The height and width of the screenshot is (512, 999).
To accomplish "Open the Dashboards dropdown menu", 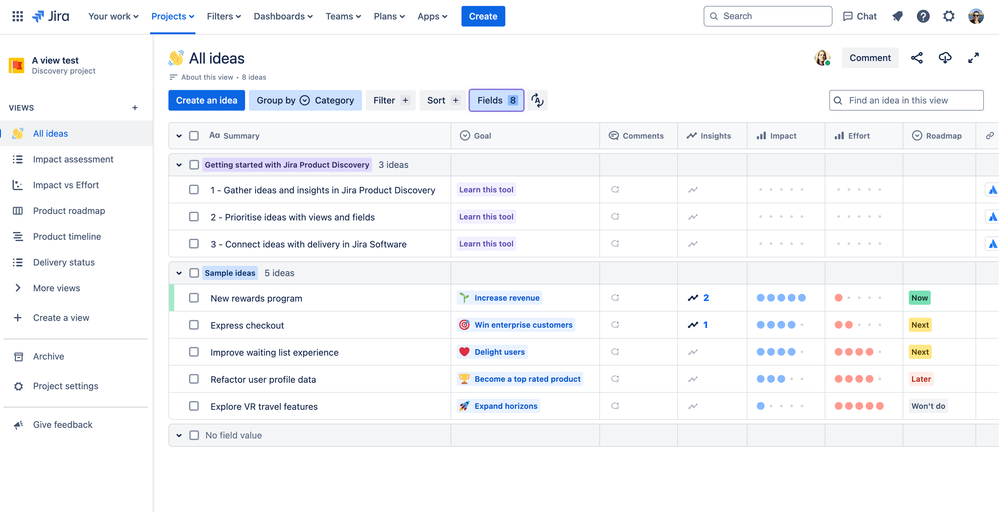I will click(283, 17).
